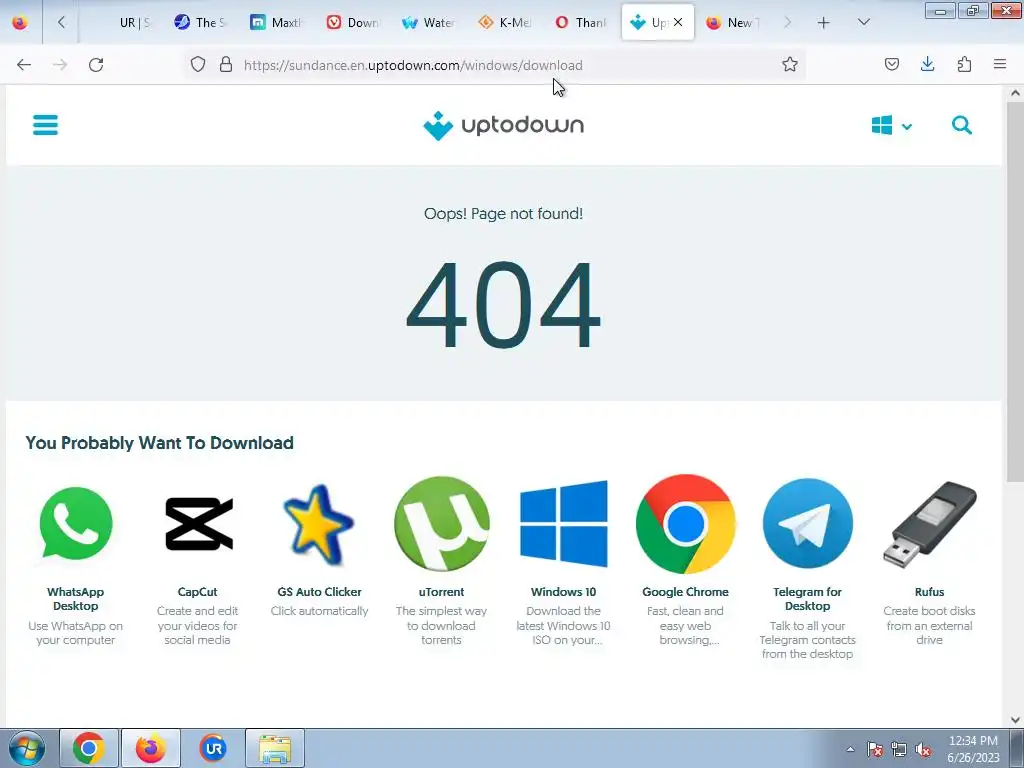Open the Telegram for Desktop icon
This screenshot has height=768, width=1024.
coord(808,524)
